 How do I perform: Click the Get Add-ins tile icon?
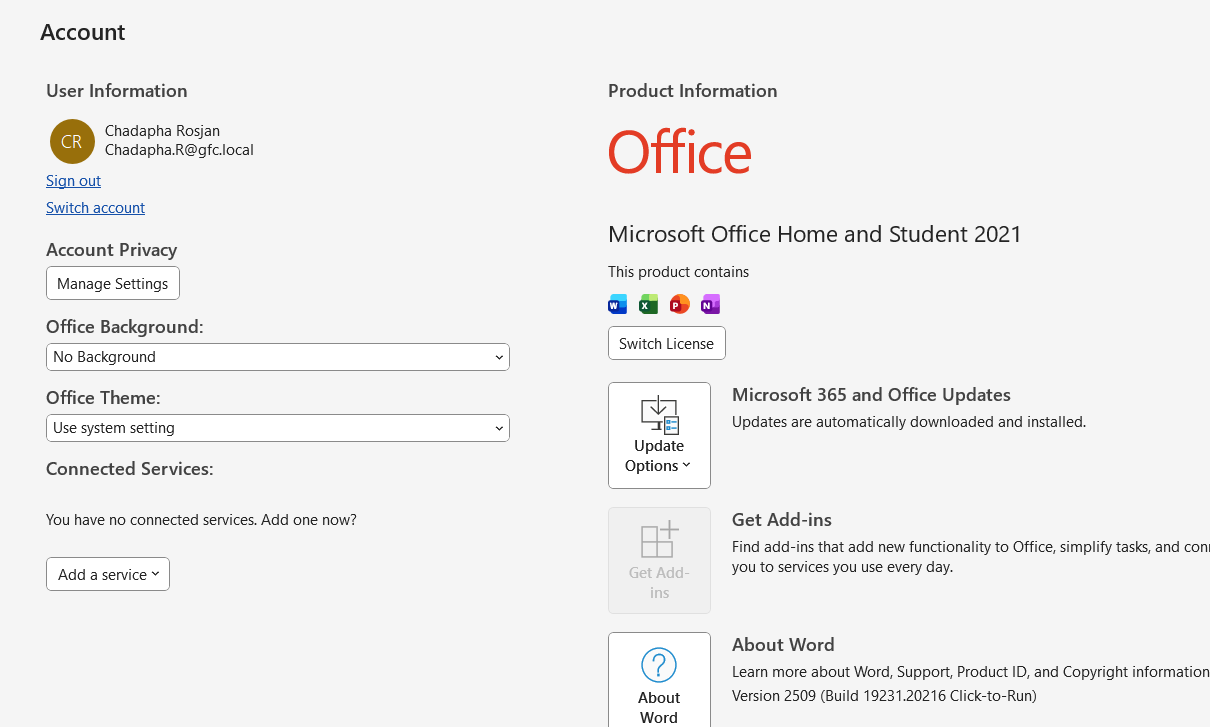(x=659, y=560)
